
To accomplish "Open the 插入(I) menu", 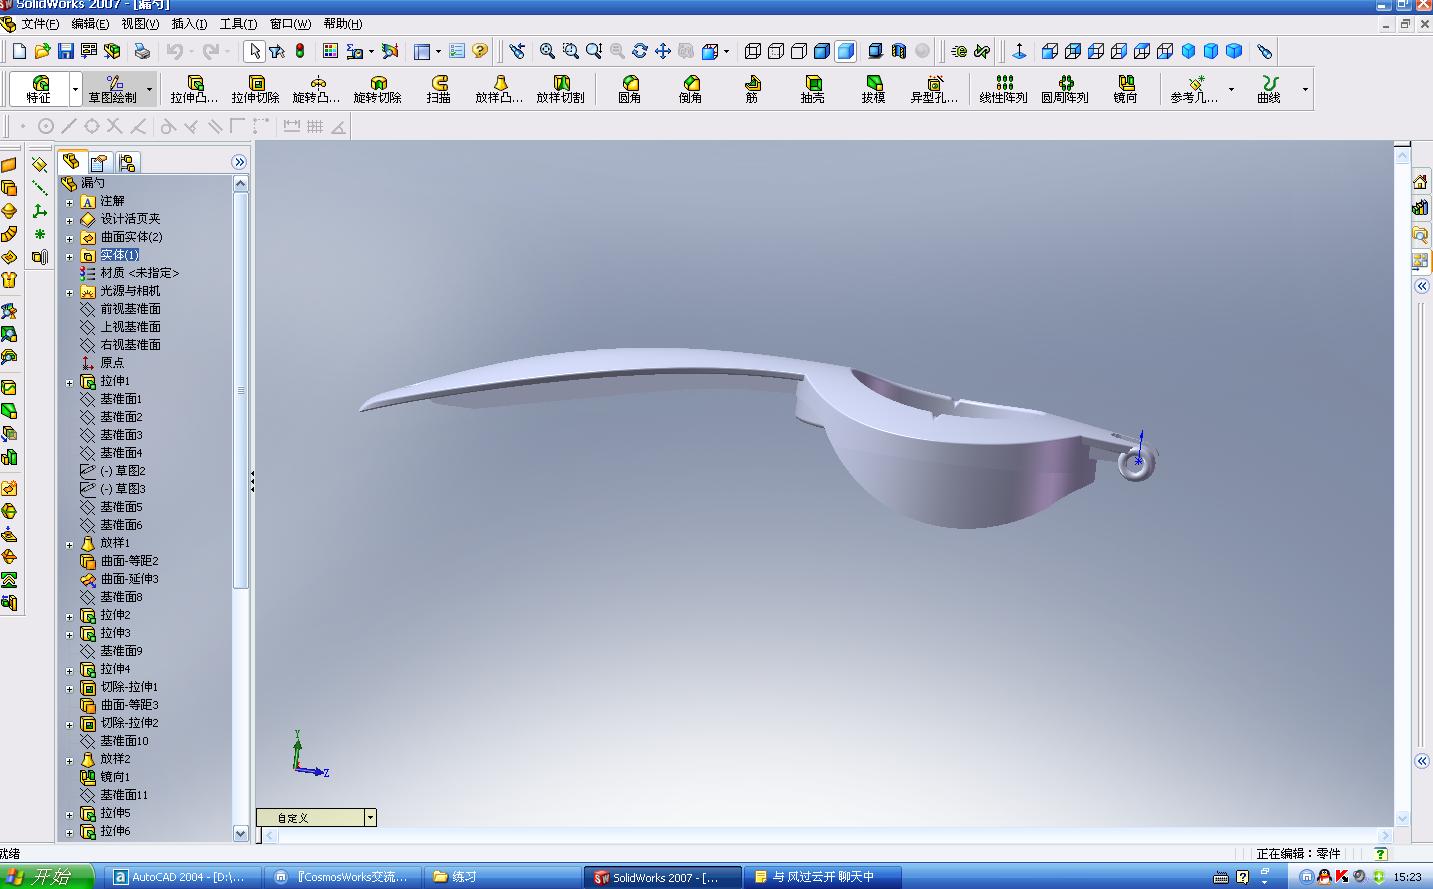I will (x=189, y=24).
